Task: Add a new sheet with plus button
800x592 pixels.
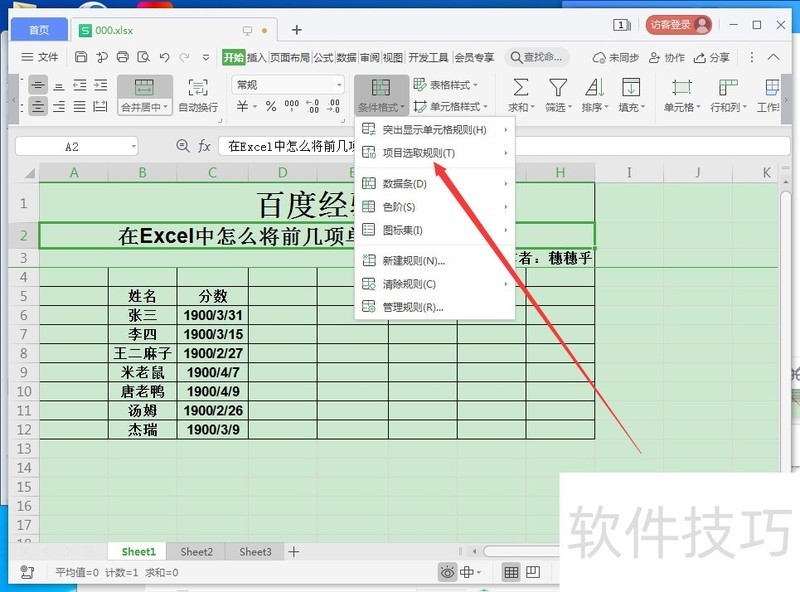Action: (293, 552)
